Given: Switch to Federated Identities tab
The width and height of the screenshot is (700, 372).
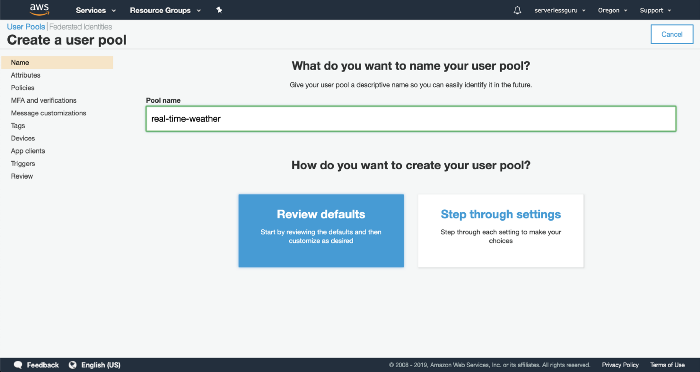Looking at the screenshot, I should click(80, 27).
